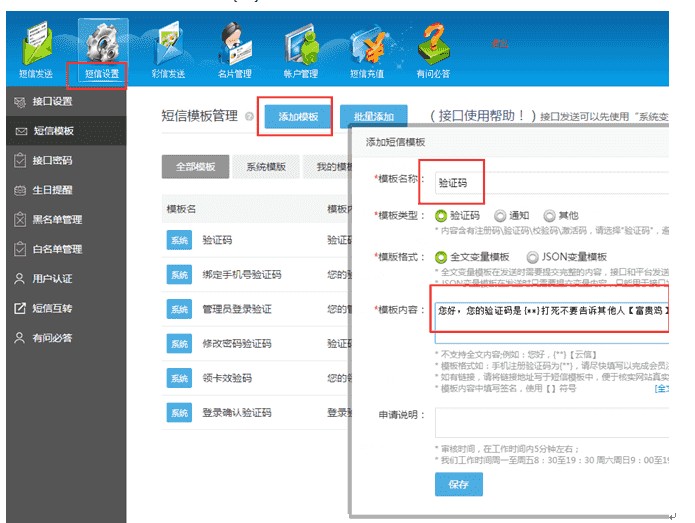This screenshot has width=695, height=523.
Task: Open 接口设置 in sidebar menu
Action: coord(52,101)
